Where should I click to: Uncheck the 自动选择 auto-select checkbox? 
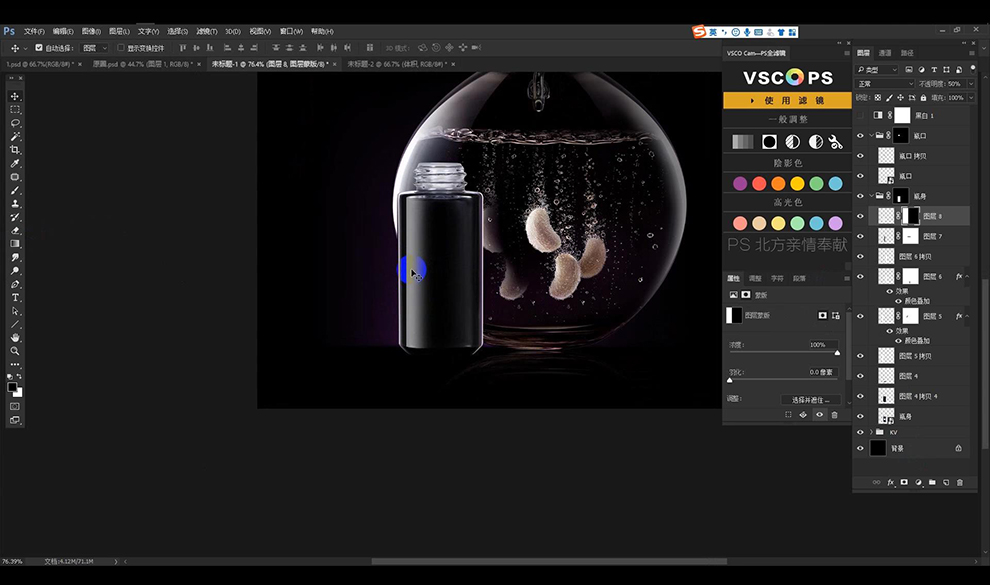39,47
